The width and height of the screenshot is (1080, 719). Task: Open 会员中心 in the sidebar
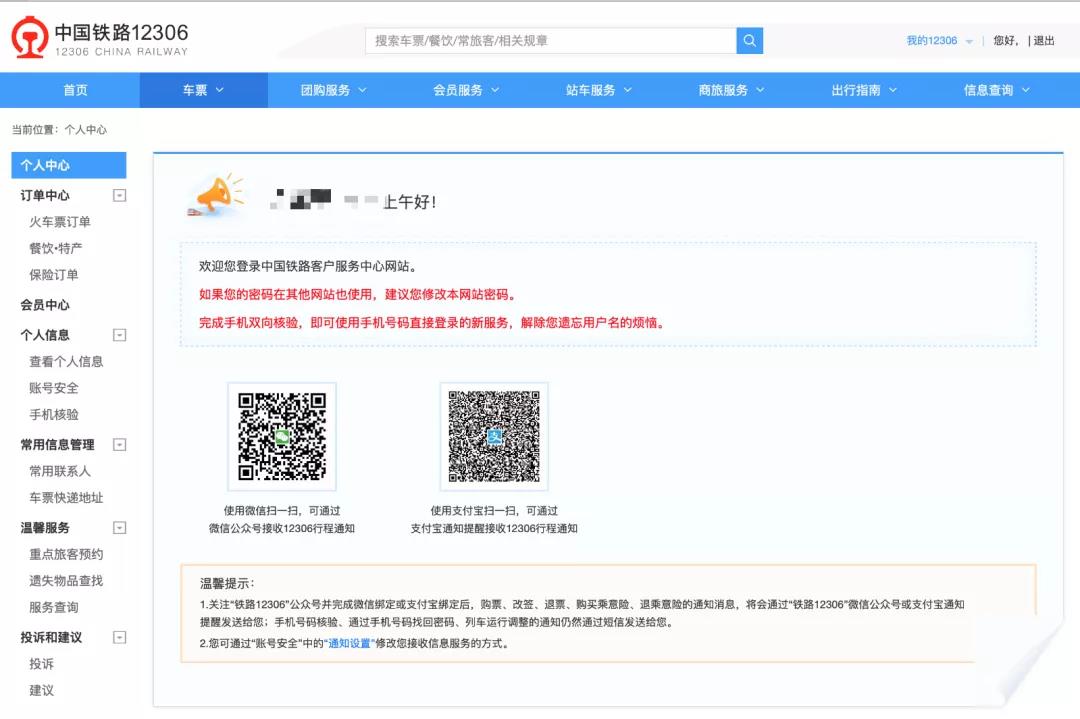click(45, 304)
